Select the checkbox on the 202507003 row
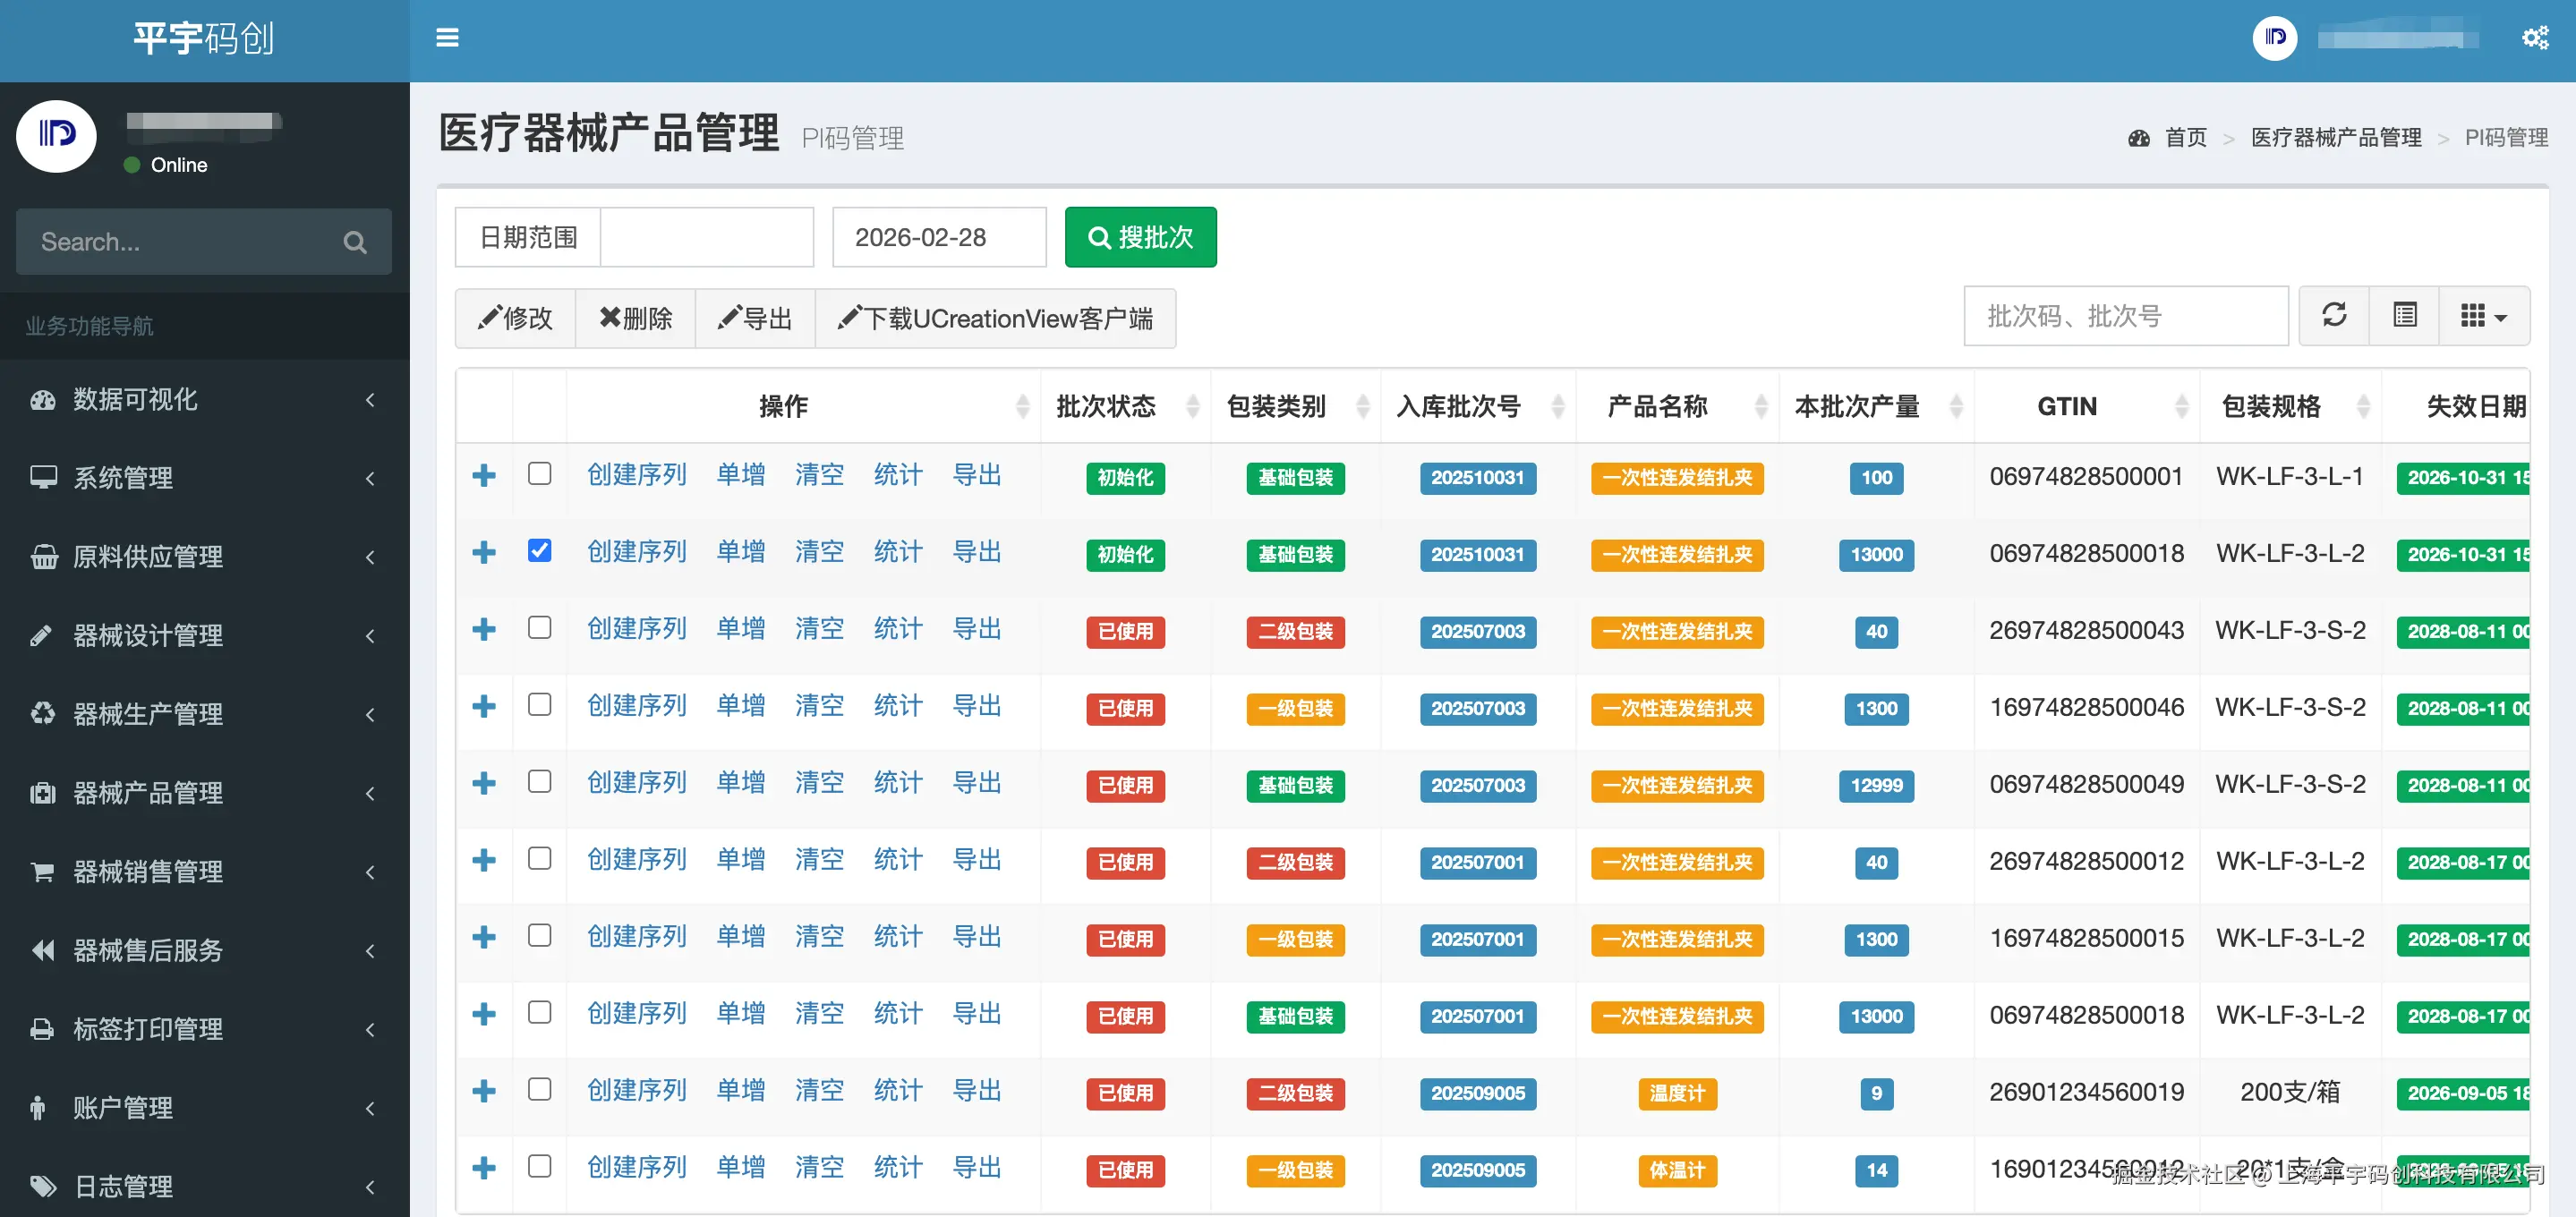Viewport: 2576px width, 1217px height. coord(540,628)
